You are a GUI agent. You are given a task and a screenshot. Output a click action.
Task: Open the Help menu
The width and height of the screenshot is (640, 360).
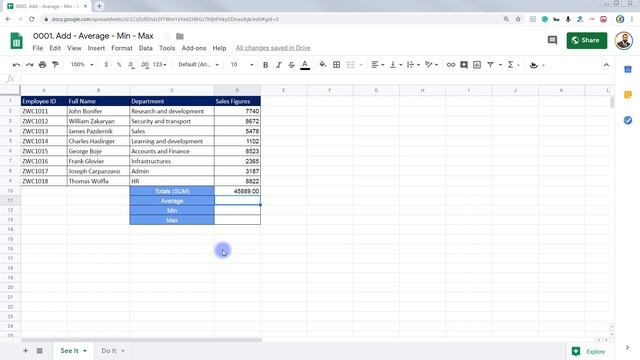(219, 48)
